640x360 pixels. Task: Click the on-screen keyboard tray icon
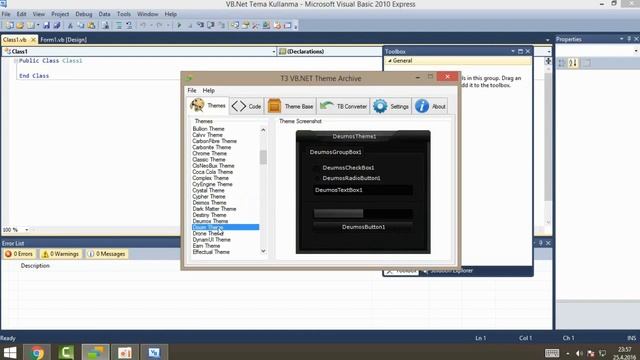552,353
